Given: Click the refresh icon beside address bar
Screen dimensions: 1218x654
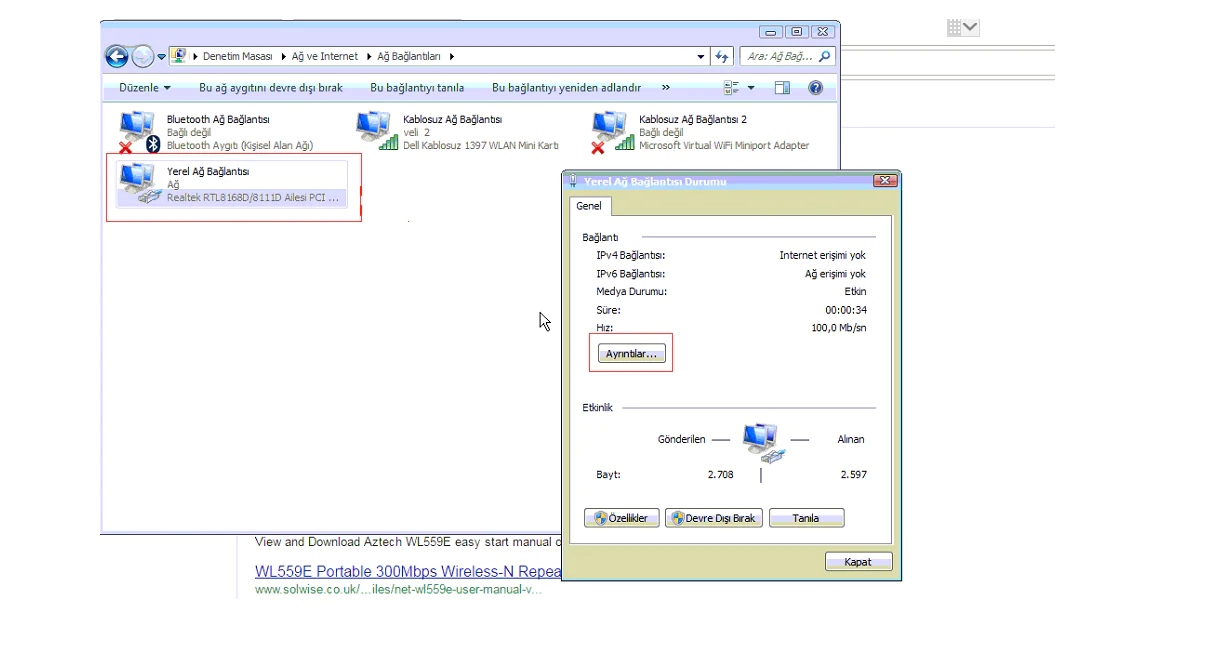Looking at the screenshot, I should click(x=722, y=57).
